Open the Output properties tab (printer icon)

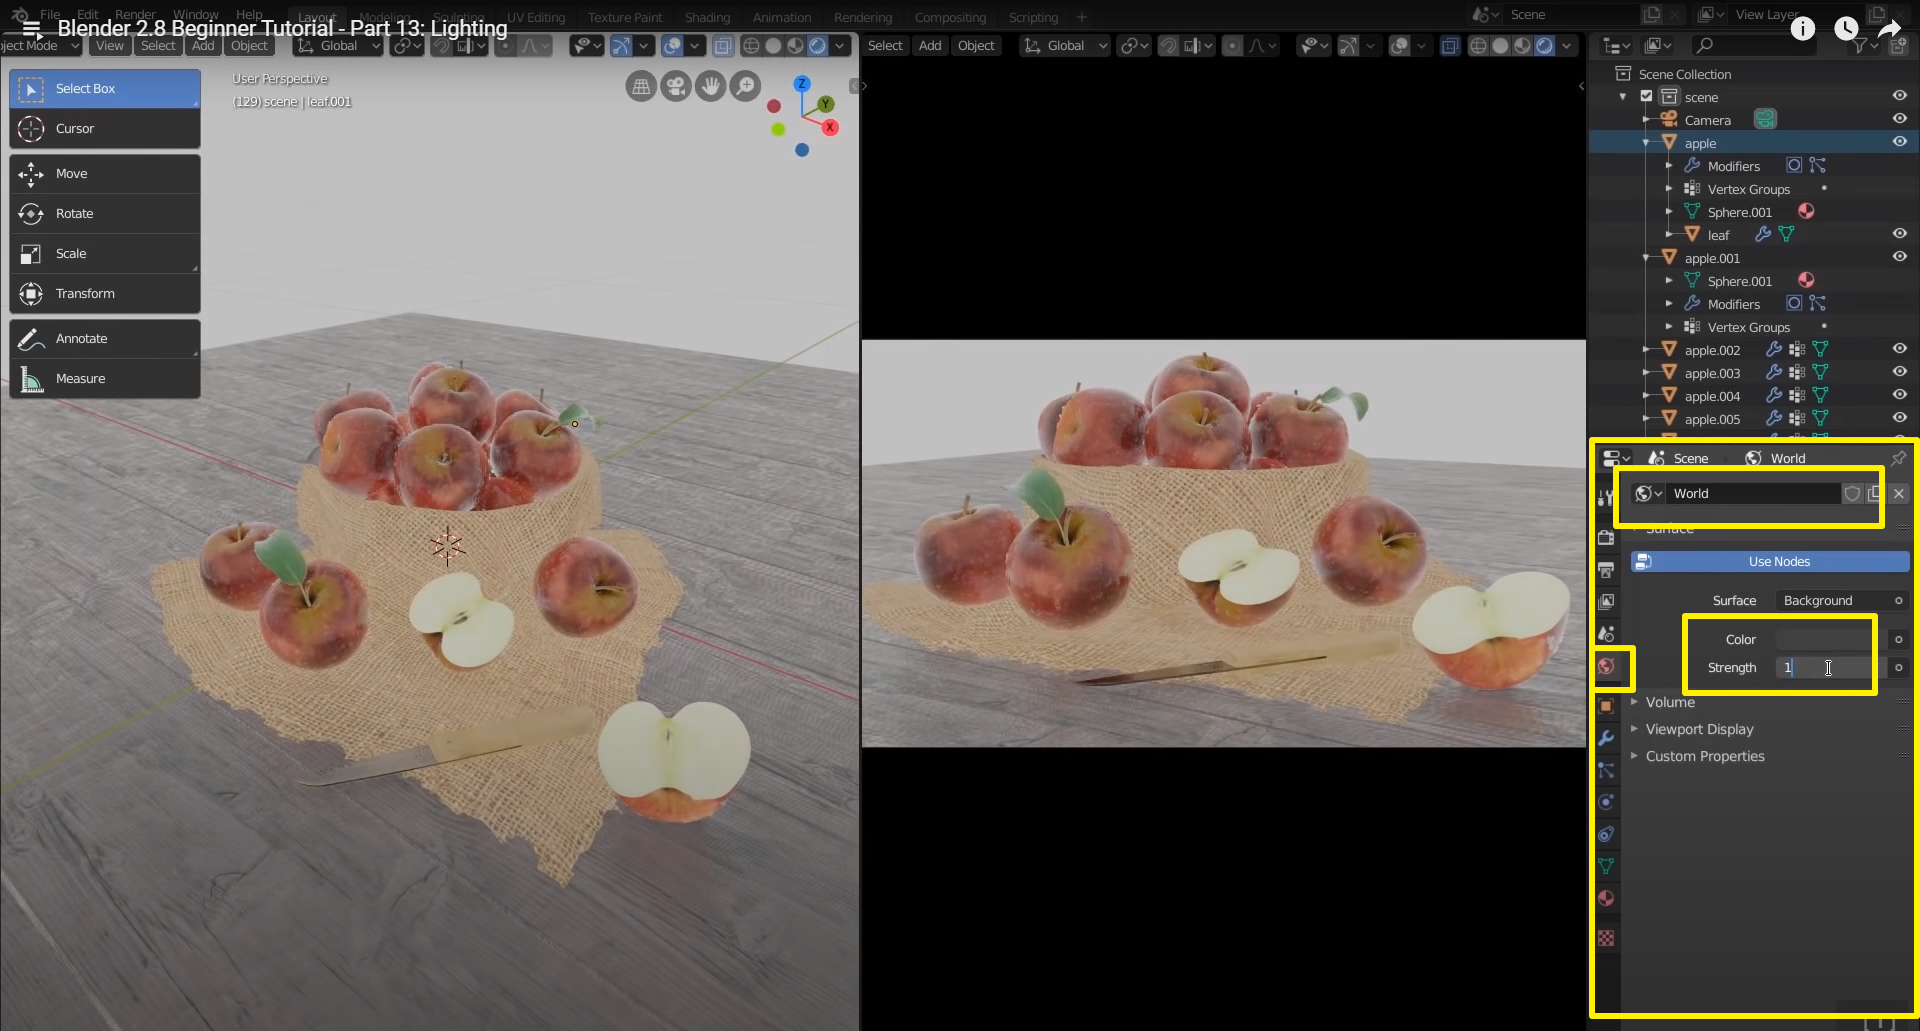click(x=1606, y=570)
